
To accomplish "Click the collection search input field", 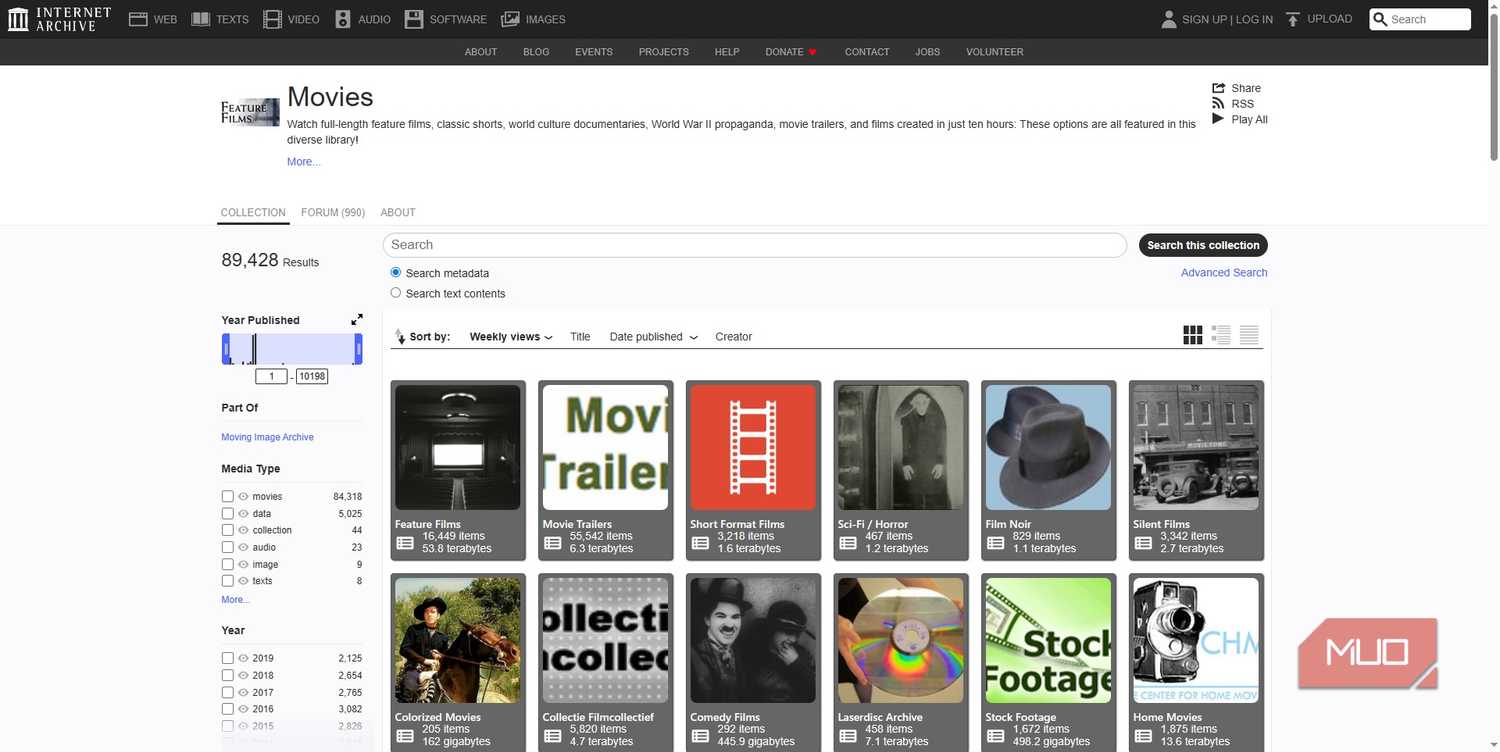I will pos(755,245).
